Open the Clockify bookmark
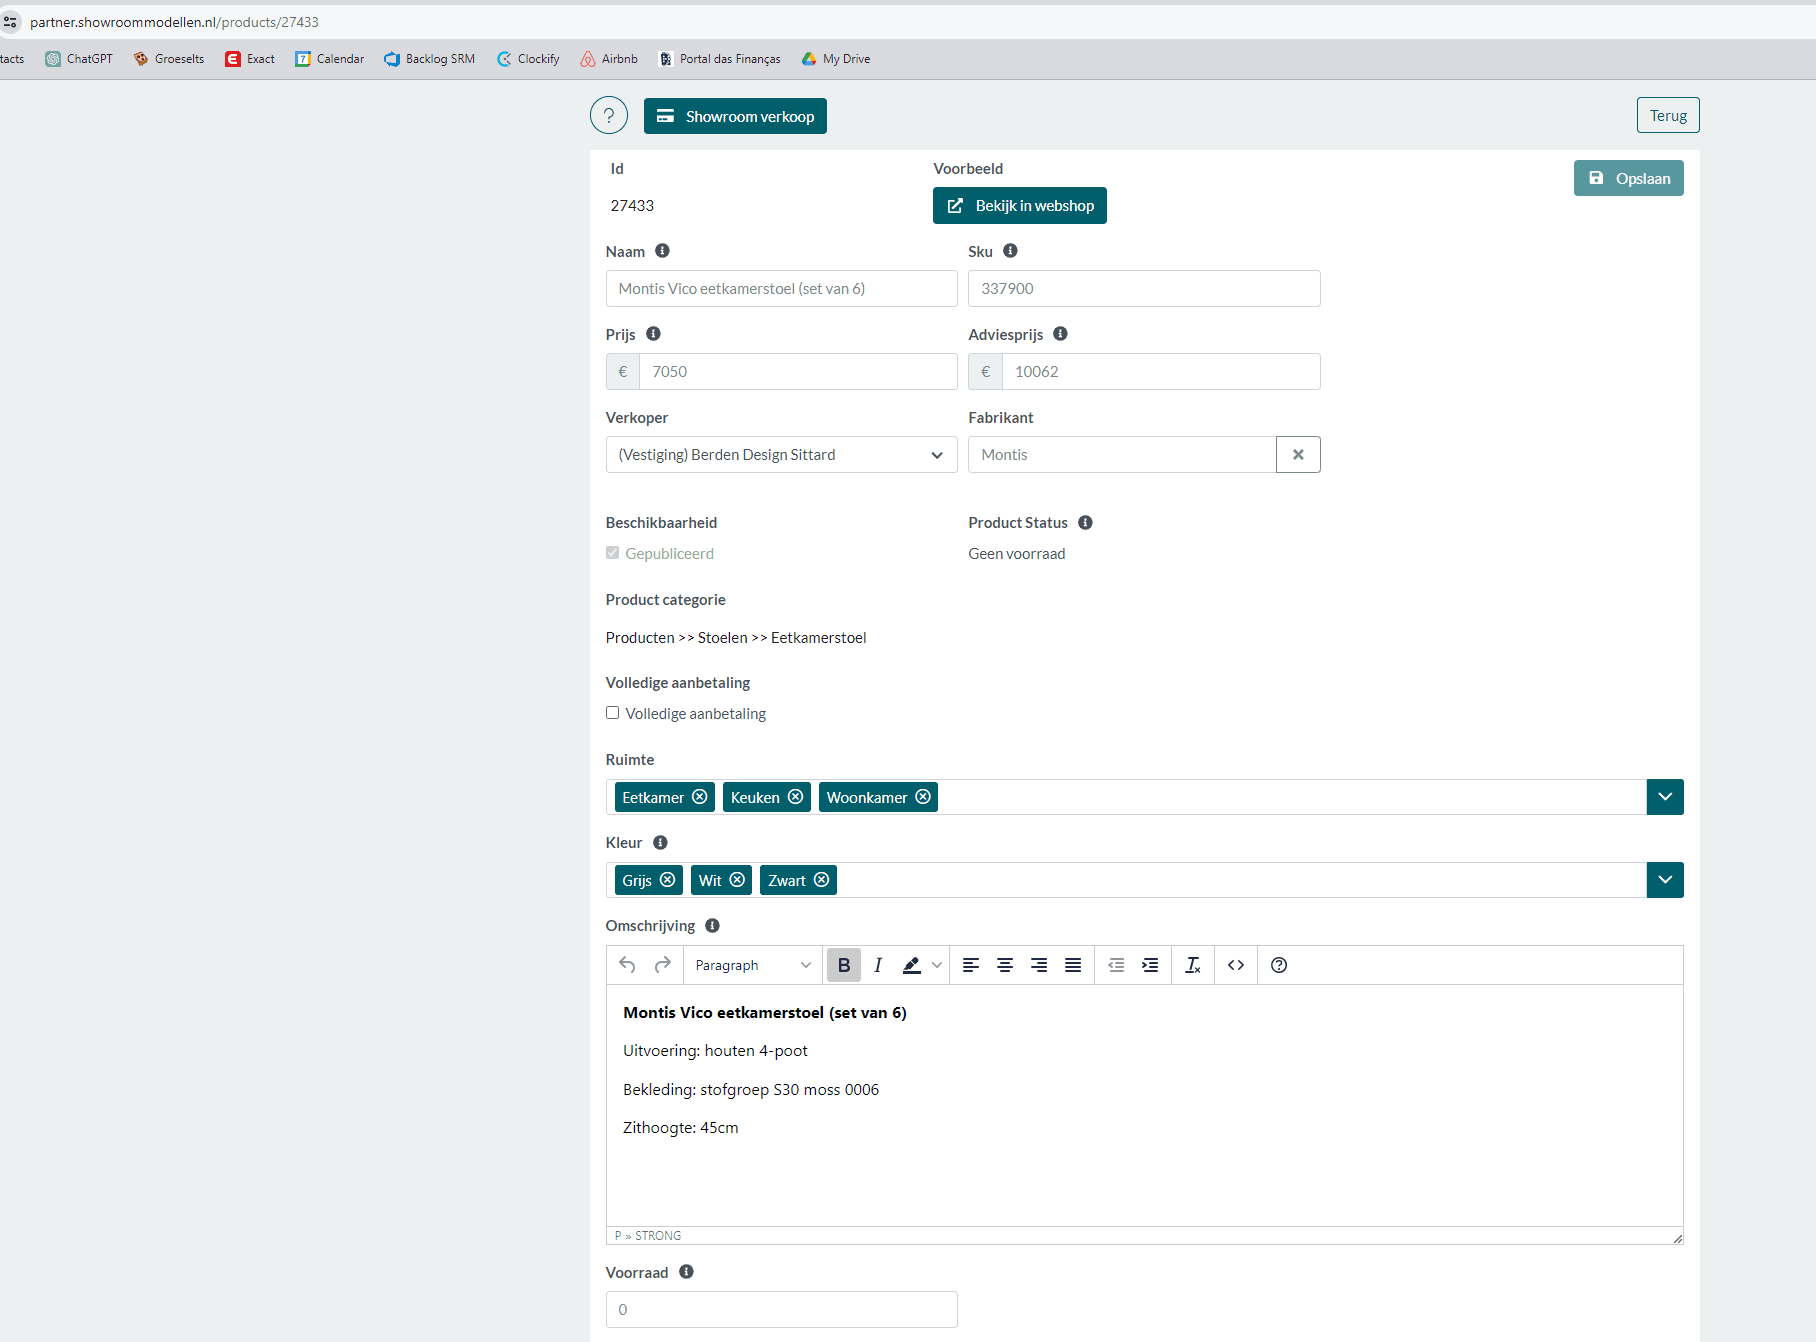 (x=528, y=59)
